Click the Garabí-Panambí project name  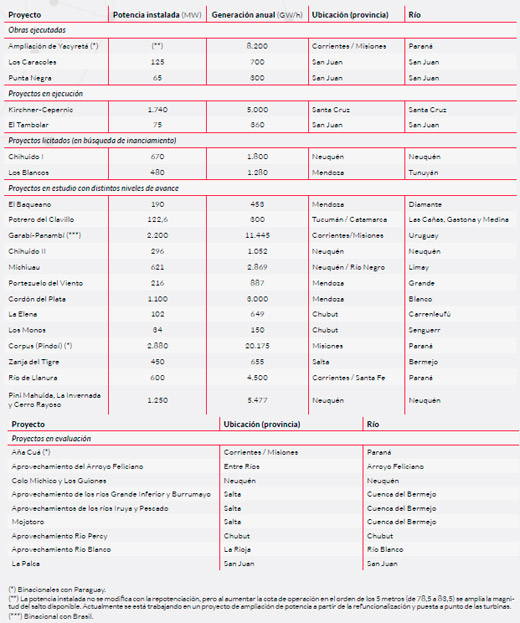44,235
